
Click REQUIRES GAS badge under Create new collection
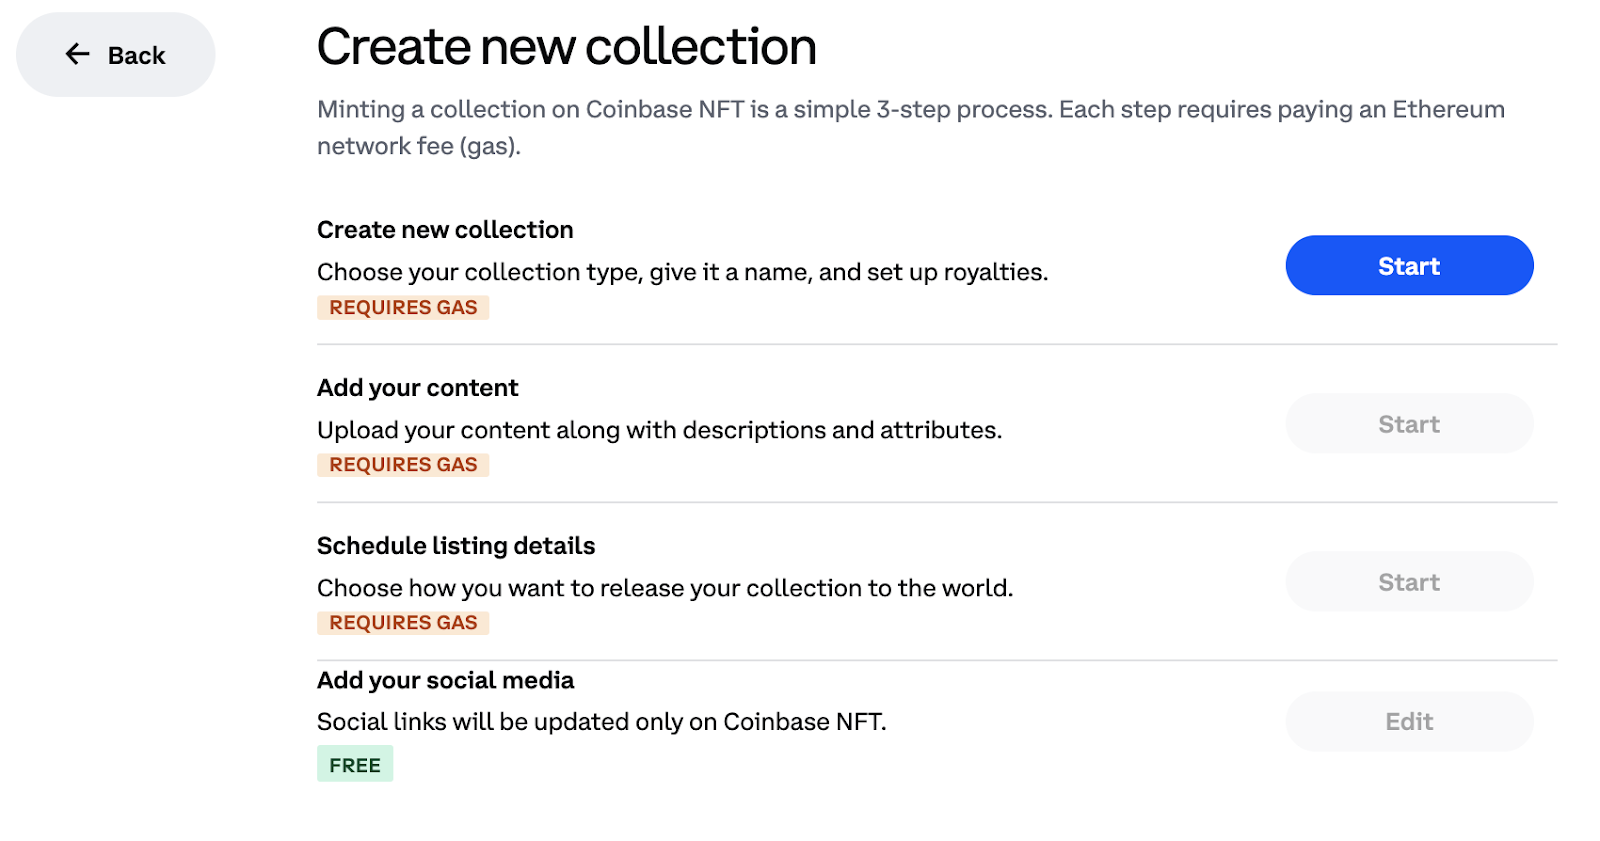tap(403, 307)
